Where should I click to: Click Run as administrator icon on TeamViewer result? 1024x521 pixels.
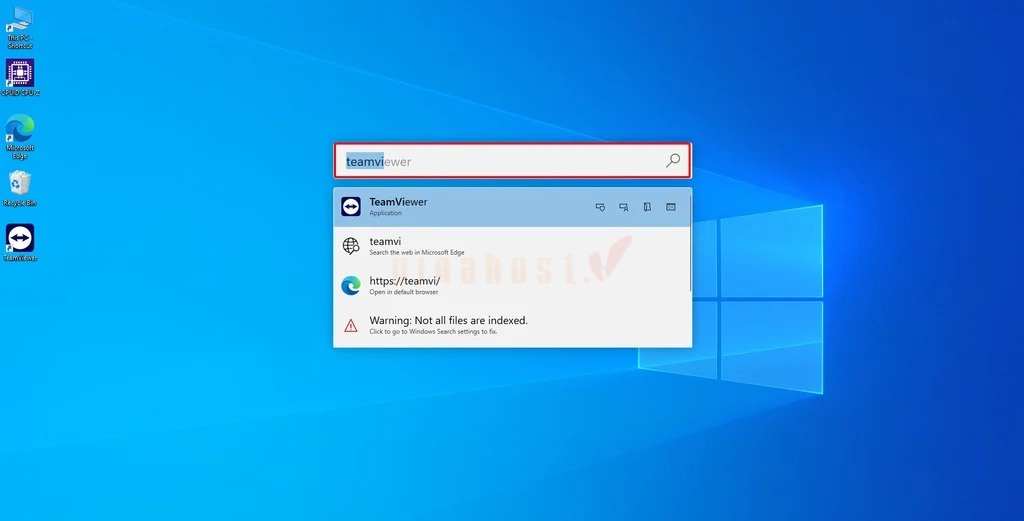click(600, 207)
